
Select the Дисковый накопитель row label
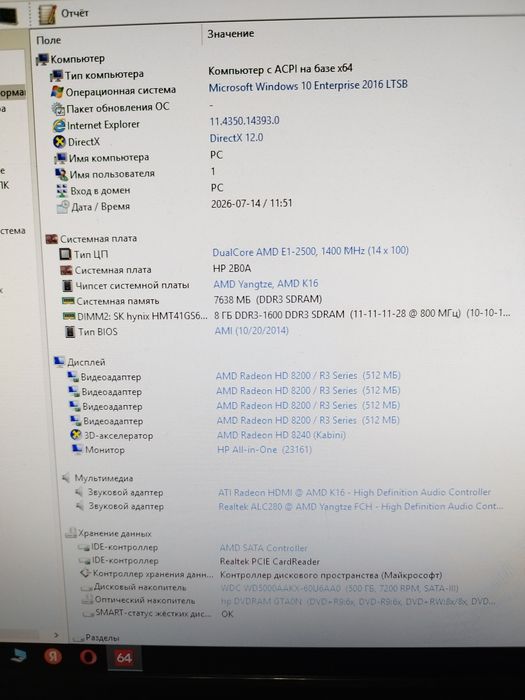click(x=140, y=587)
